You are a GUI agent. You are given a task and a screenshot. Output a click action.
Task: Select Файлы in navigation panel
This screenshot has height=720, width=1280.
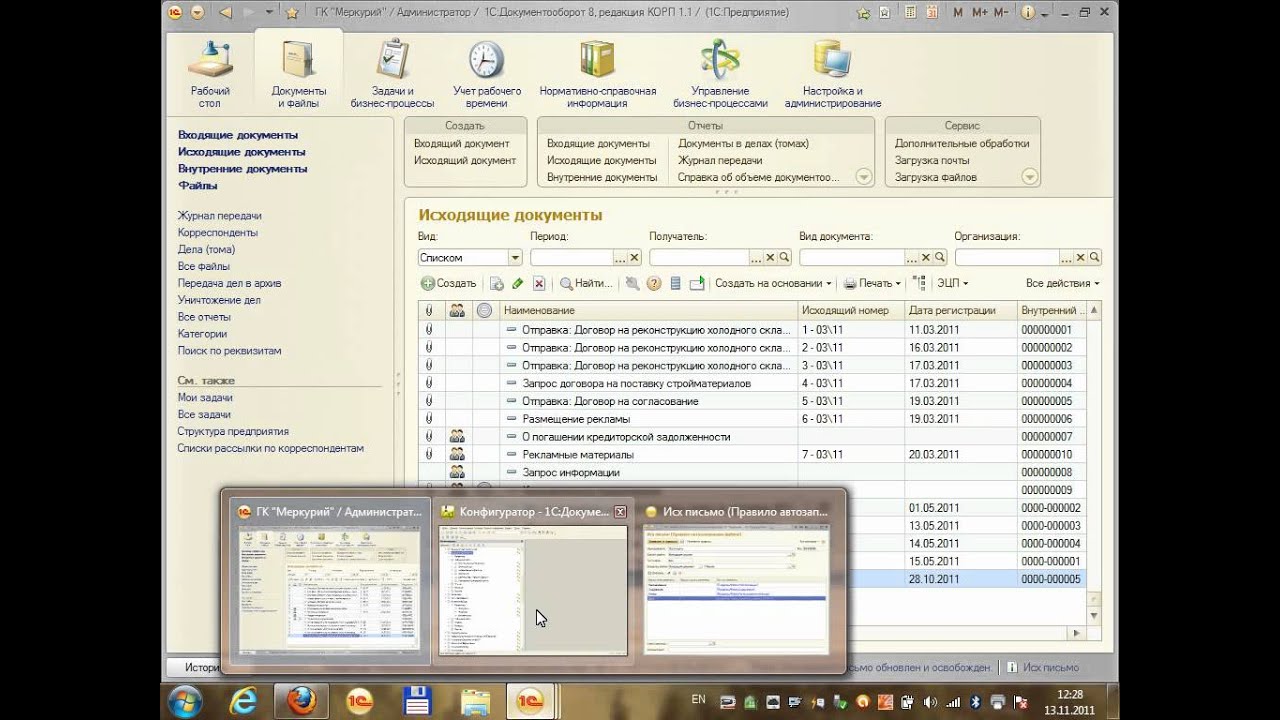[197, 185]
